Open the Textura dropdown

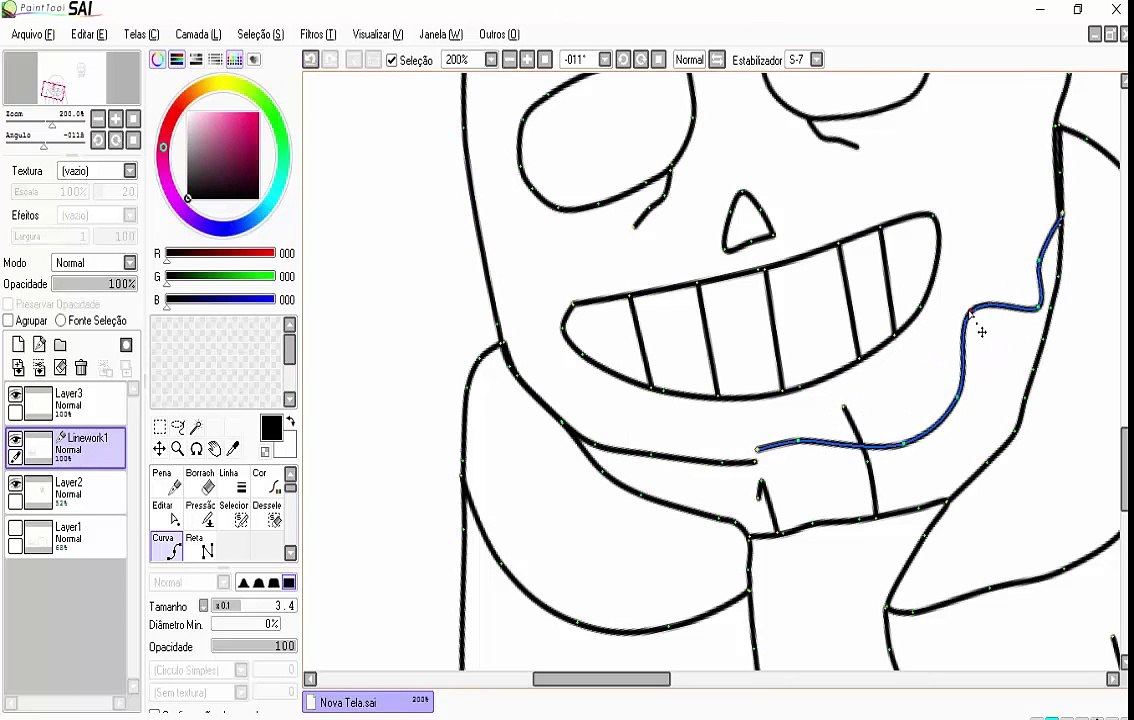point(129,171)
